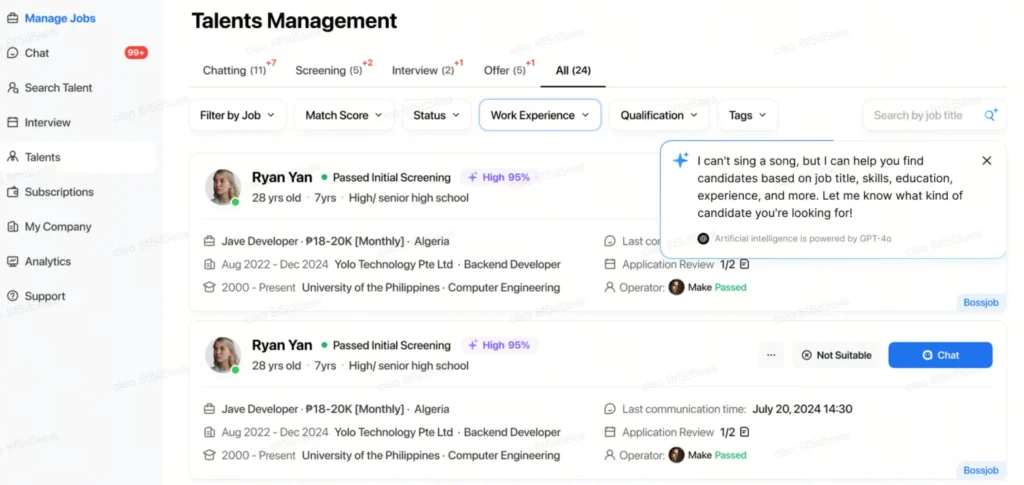The image size is (1024, 485).
Task: Close the AI assistant popup
Action: (x=987, y=161)
